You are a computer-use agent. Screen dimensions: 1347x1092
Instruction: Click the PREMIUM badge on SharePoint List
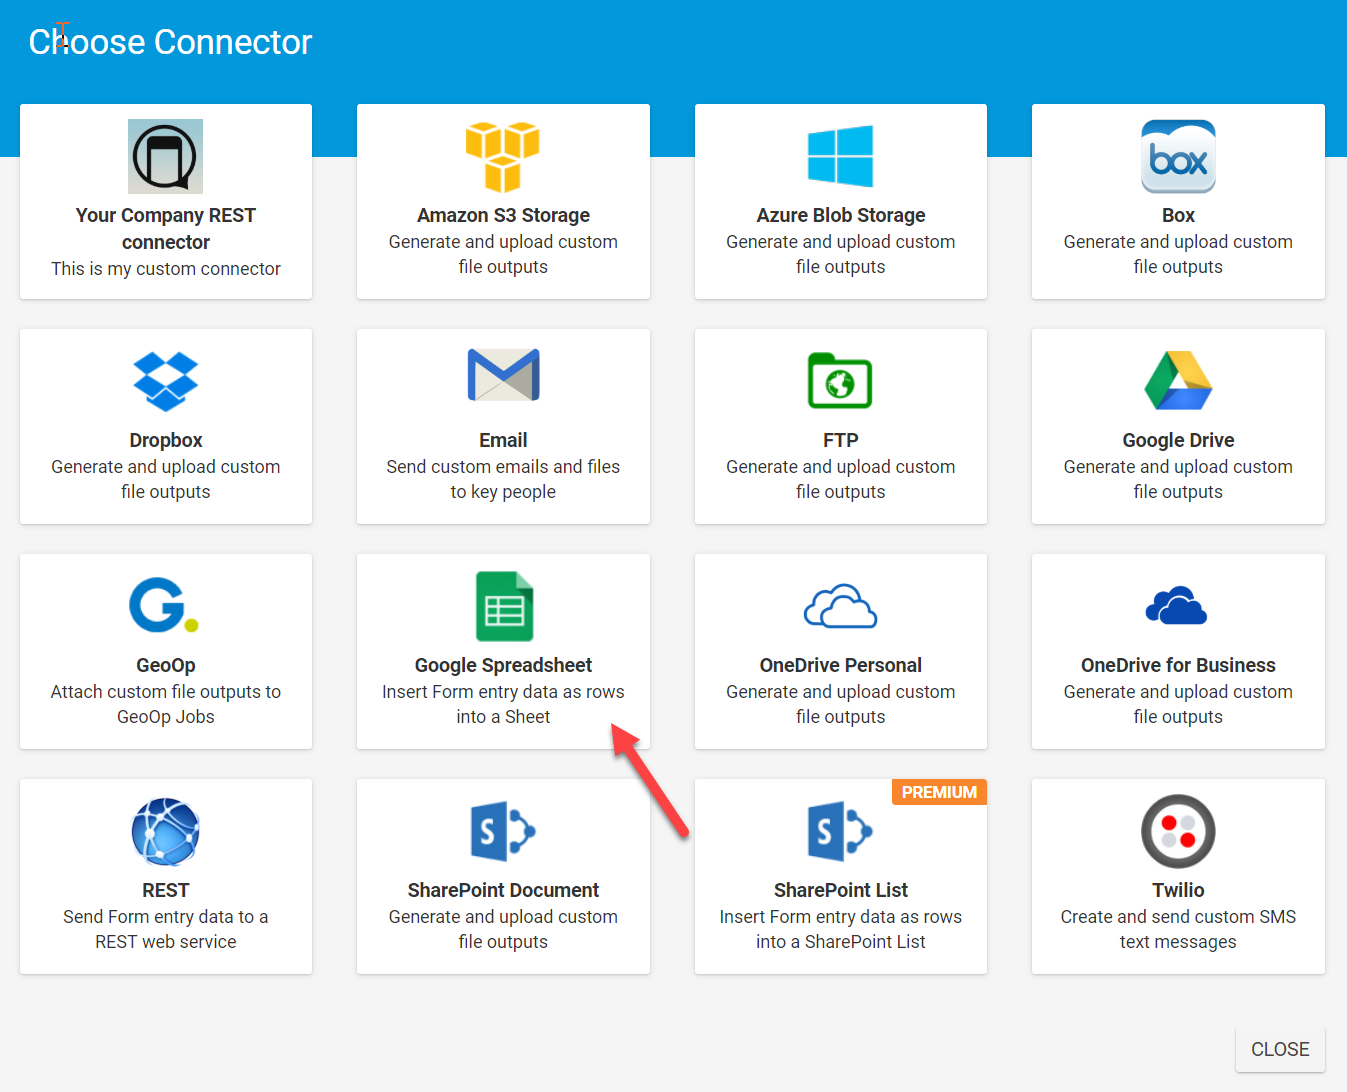point(939,792)
